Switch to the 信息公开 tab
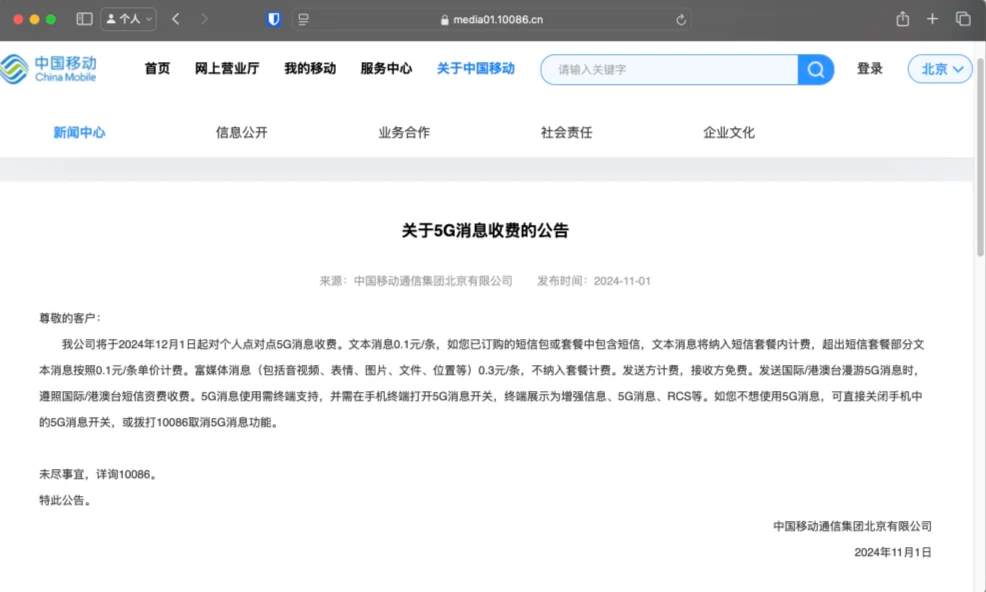This screenshot has width=986, height=592. 242,132
